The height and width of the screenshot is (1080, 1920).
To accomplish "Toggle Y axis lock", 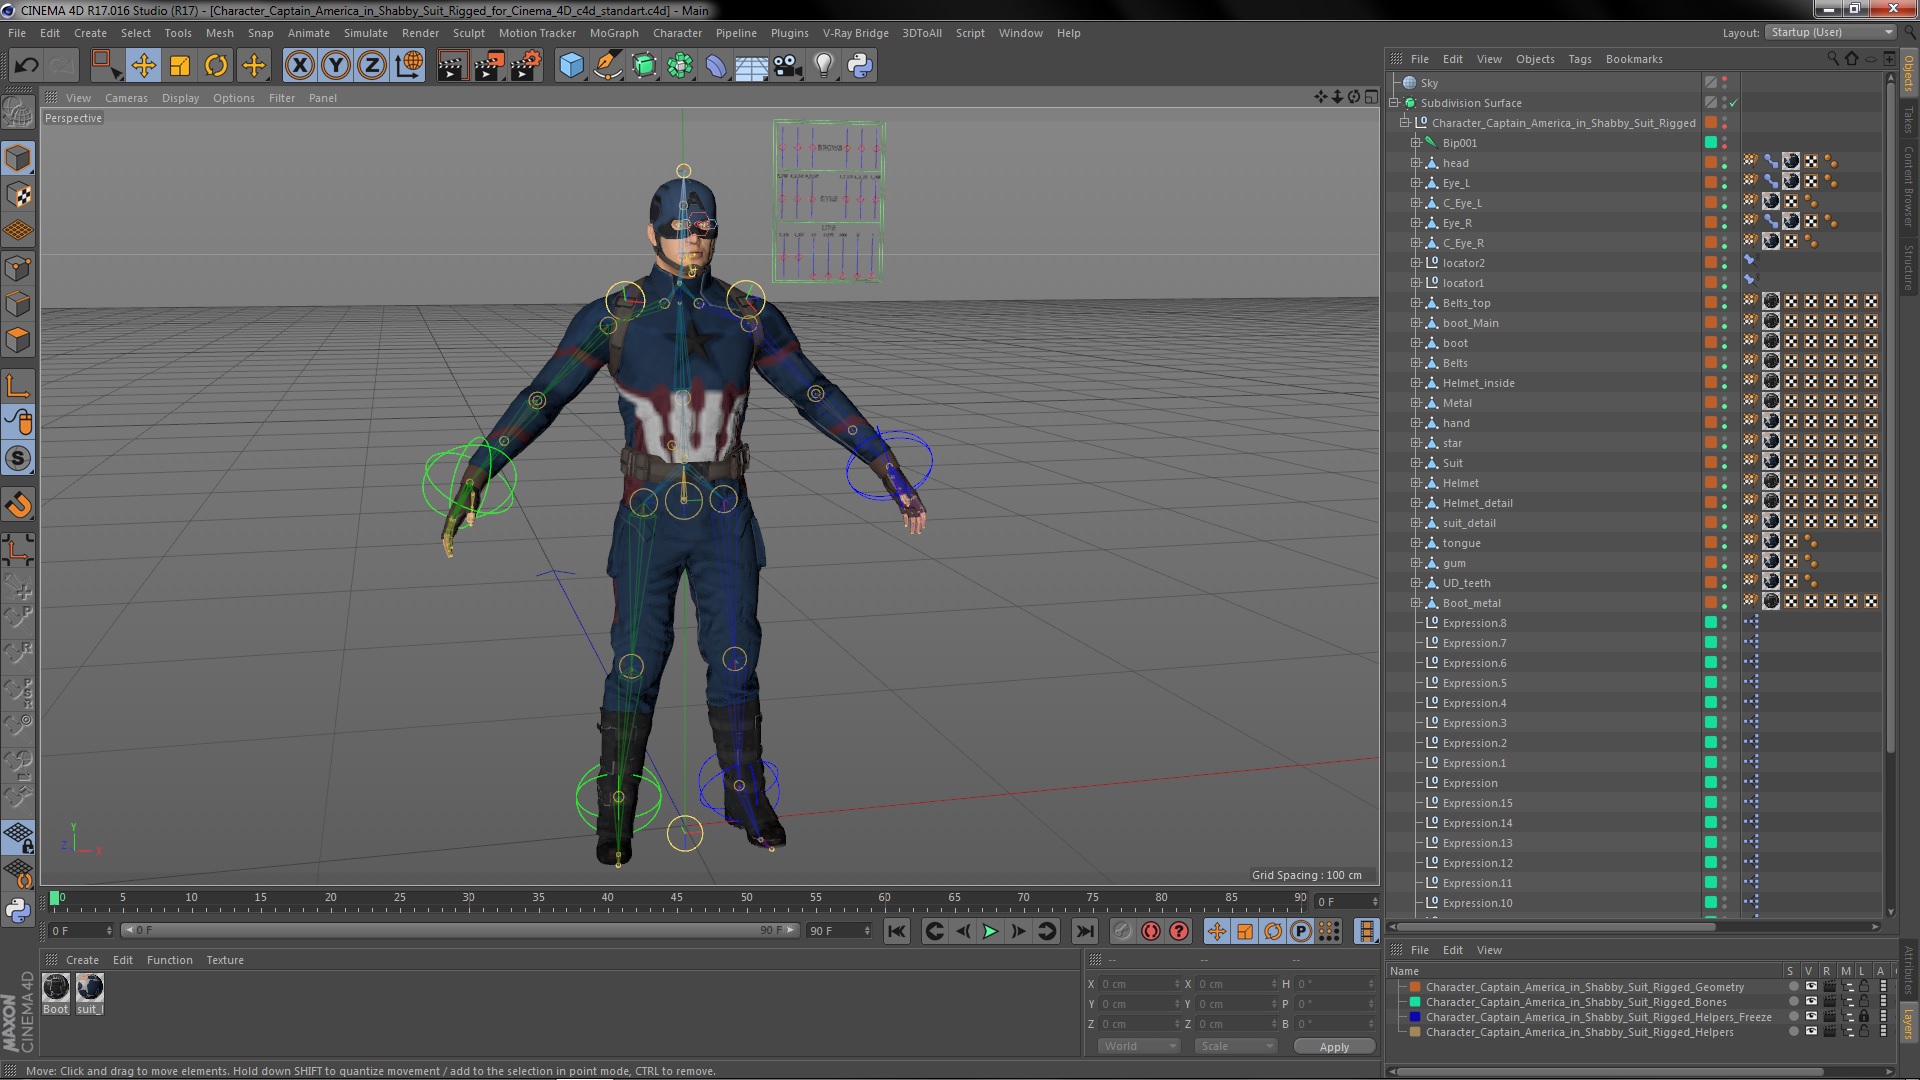I will point(336,66).
